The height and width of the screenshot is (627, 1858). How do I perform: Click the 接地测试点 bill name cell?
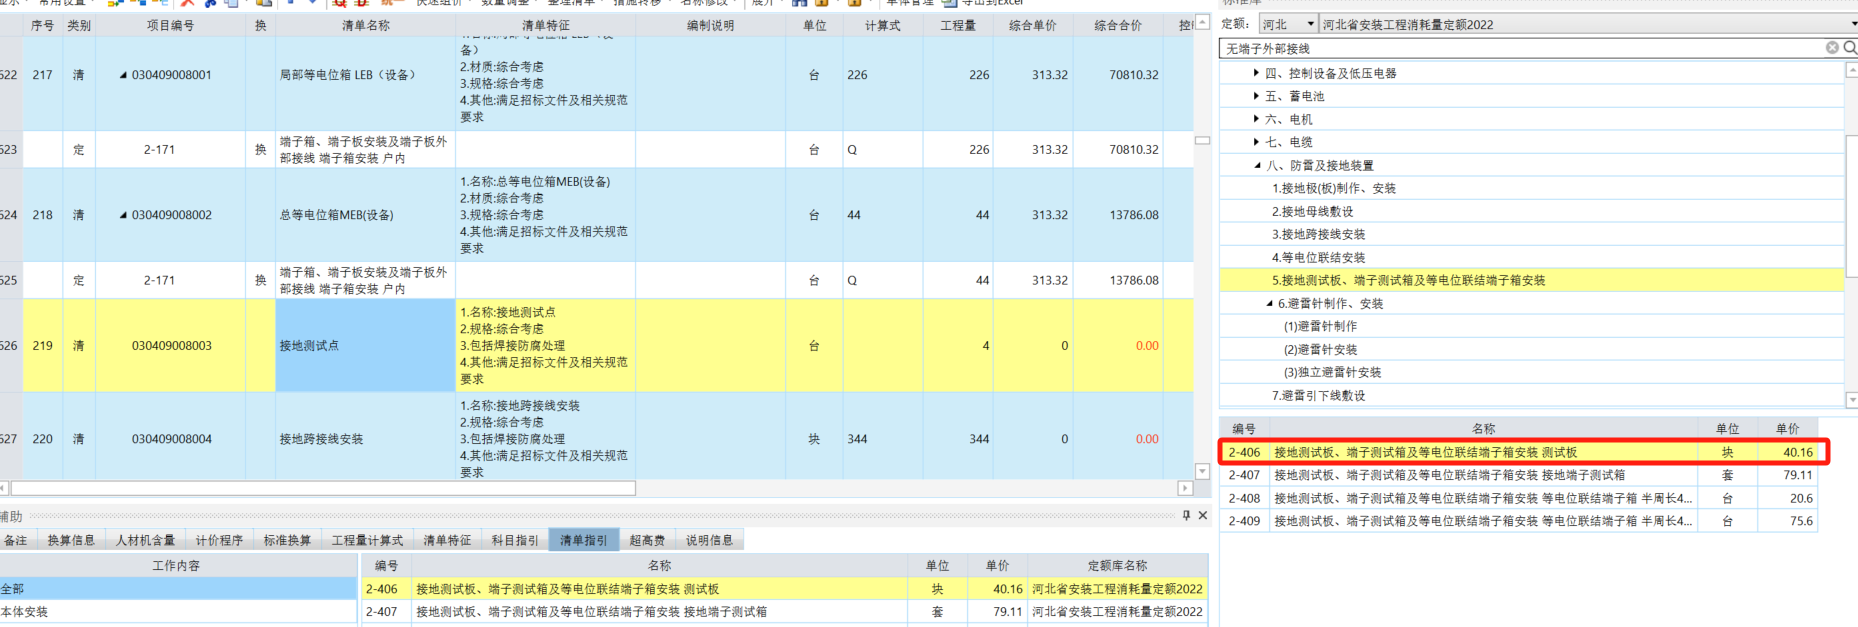[365, 345]
